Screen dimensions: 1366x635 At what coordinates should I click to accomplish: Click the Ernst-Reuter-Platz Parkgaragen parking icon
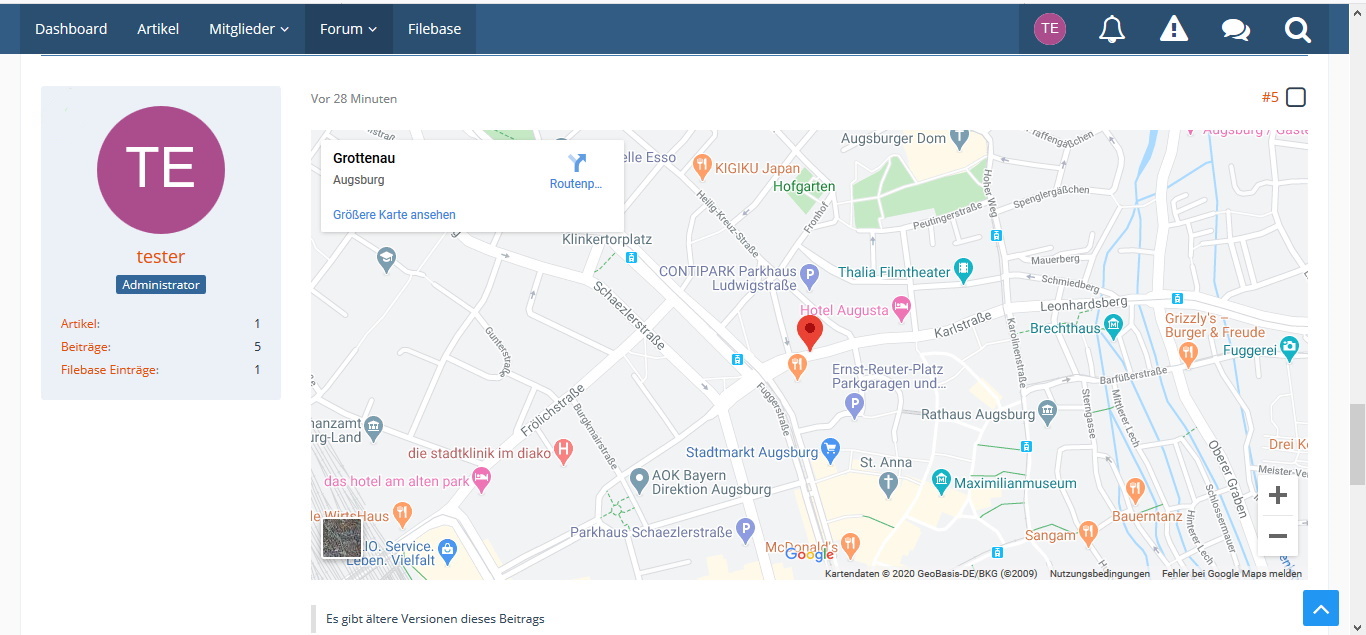tap(854, 405)
